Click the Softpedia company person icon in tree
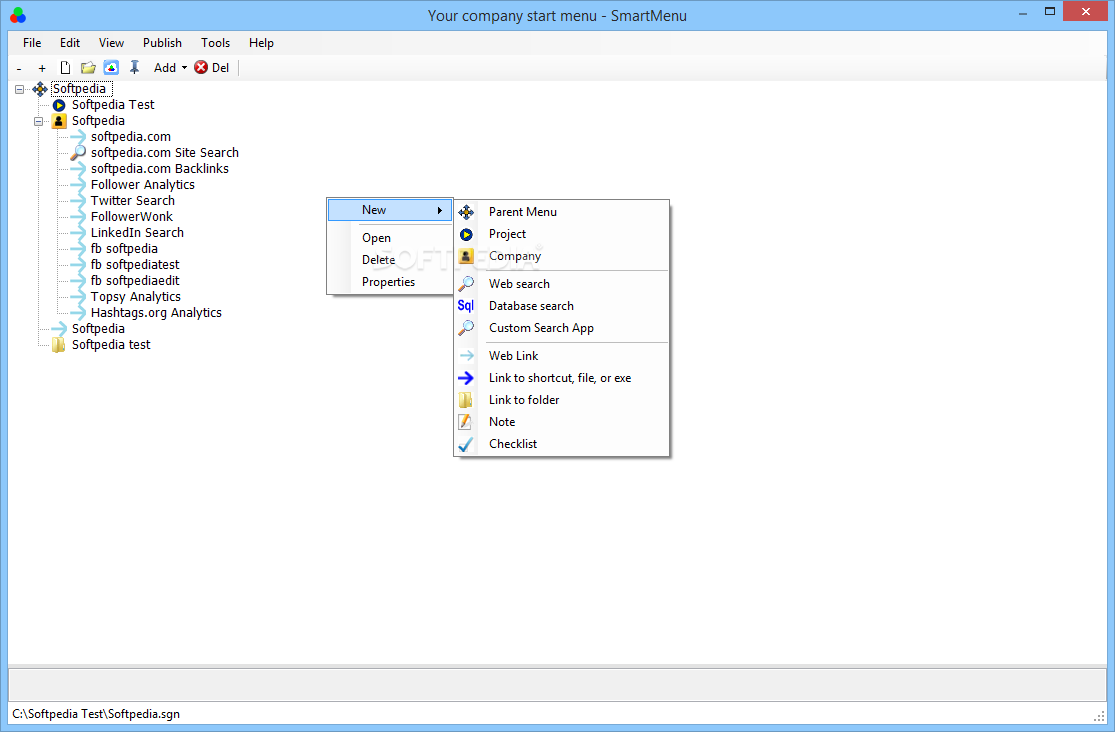Viewport: 1115px width, 732px height. (59, 121)
